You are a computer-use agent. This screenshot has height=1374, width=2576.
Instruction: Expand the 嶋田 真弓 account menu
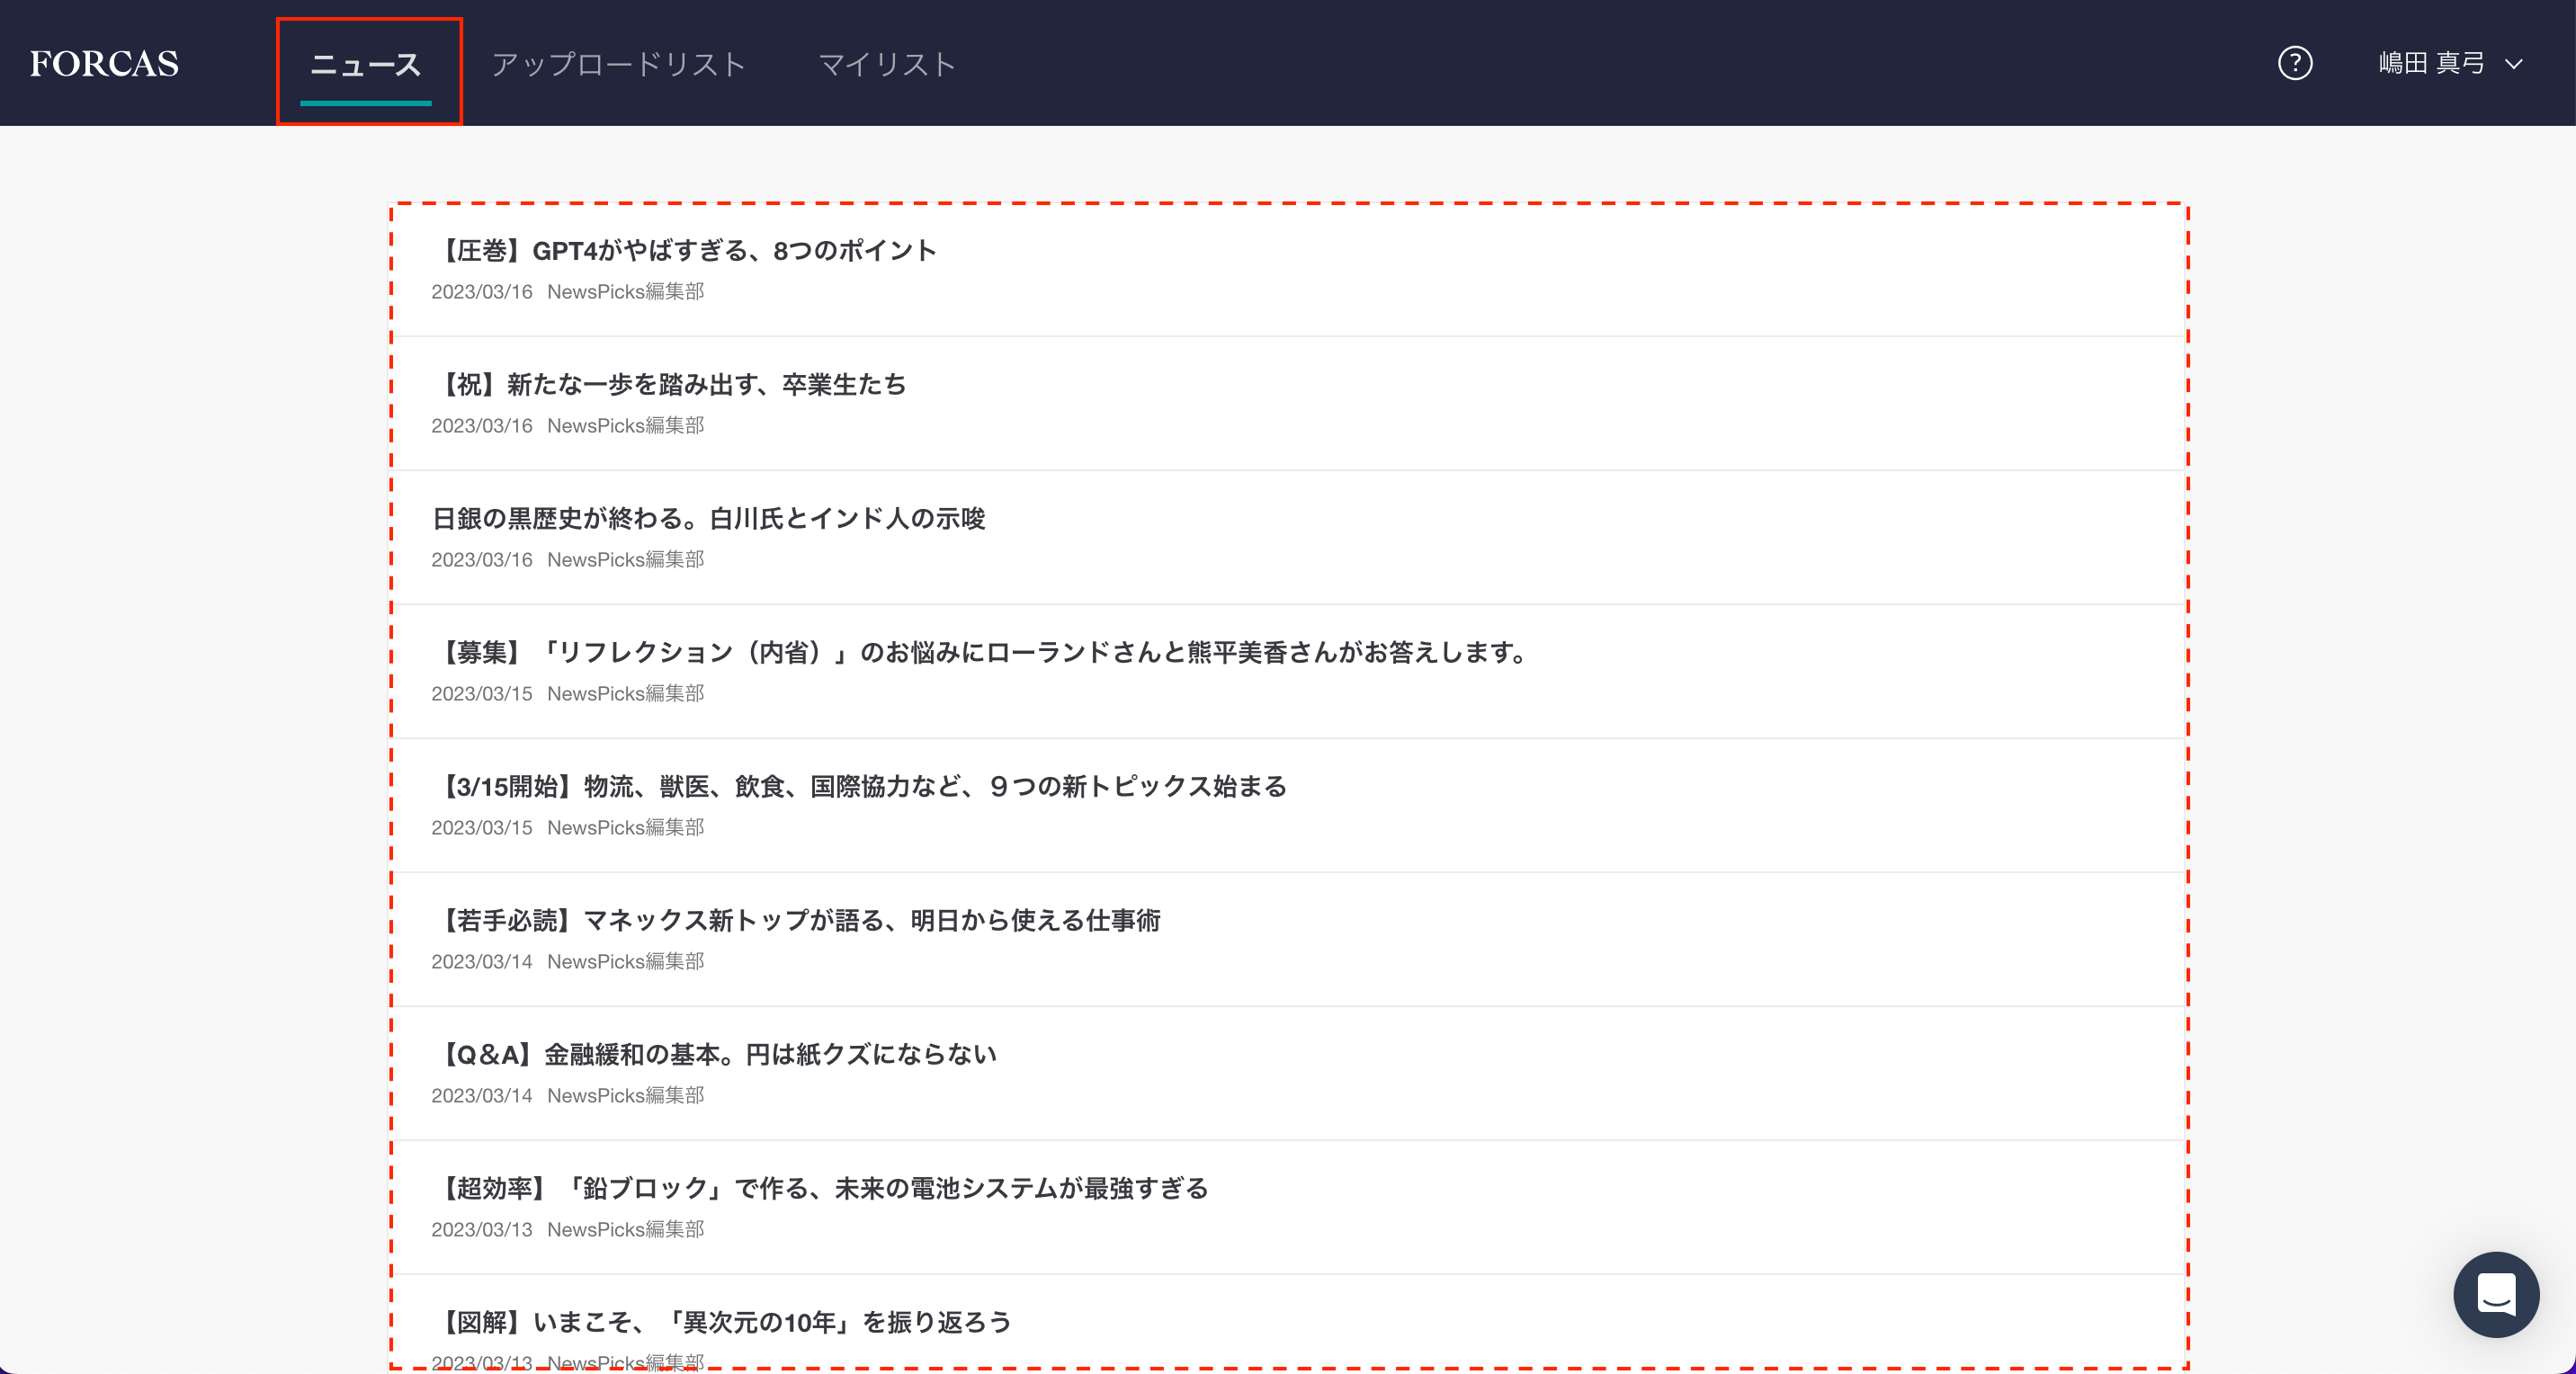(2432, 63)
